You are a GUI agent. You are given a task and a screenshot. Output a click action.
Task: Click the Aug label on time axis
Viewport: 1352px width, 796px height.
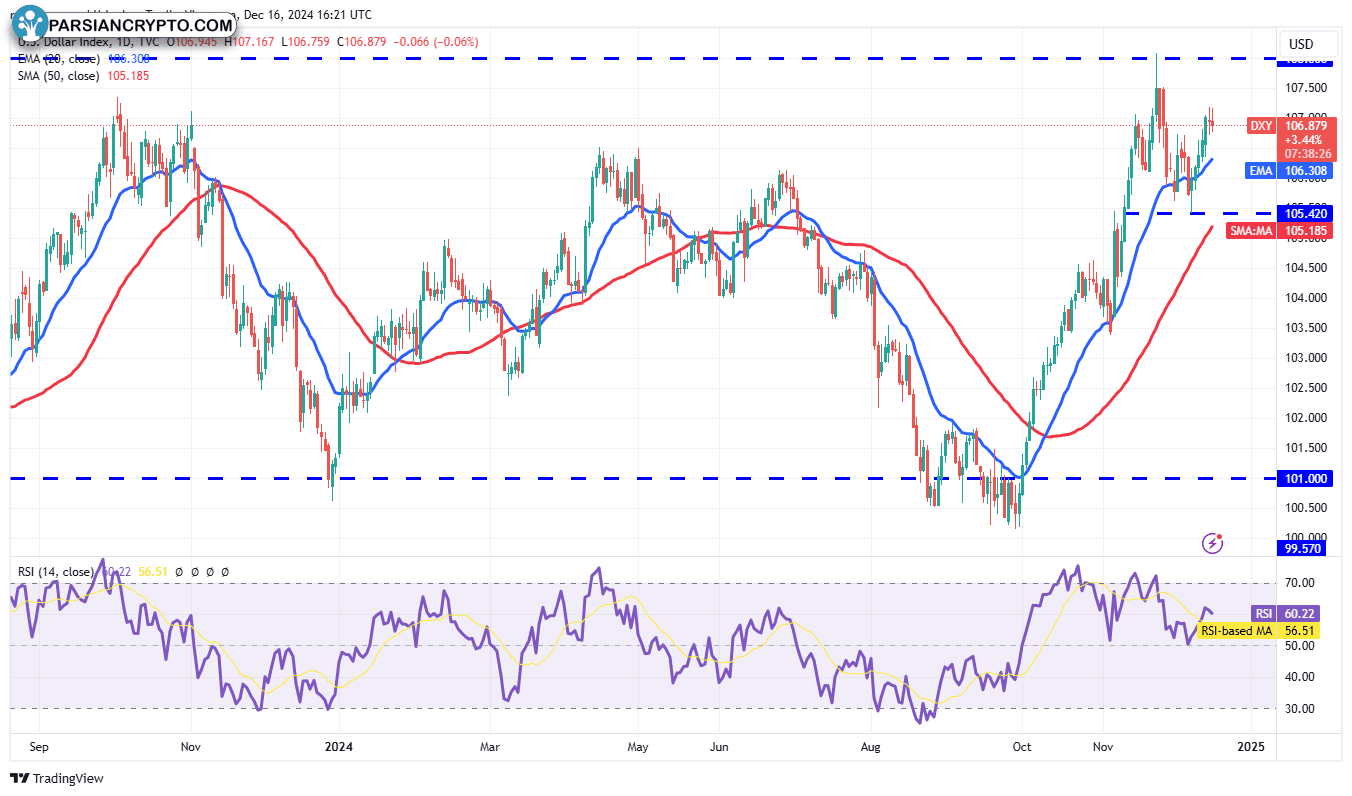point(870,747)
